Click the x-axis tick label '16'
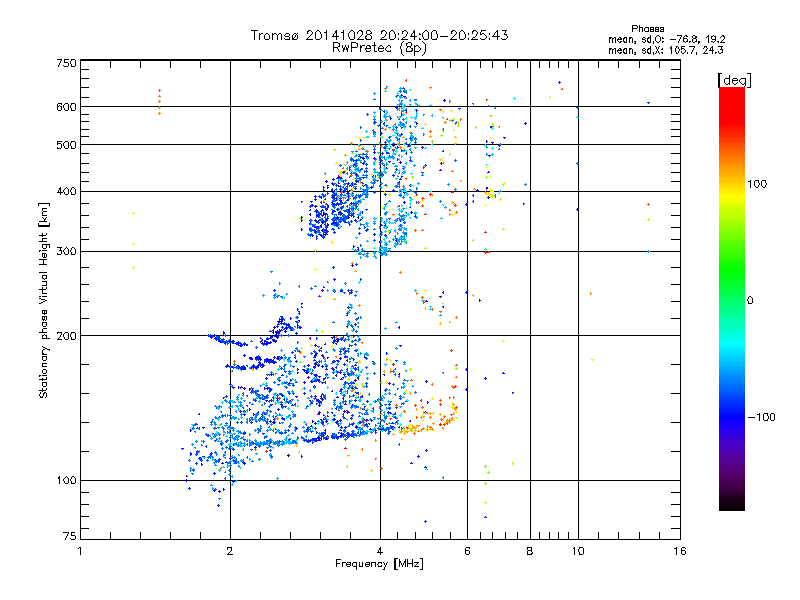800x600 pixels. (680, 551)
